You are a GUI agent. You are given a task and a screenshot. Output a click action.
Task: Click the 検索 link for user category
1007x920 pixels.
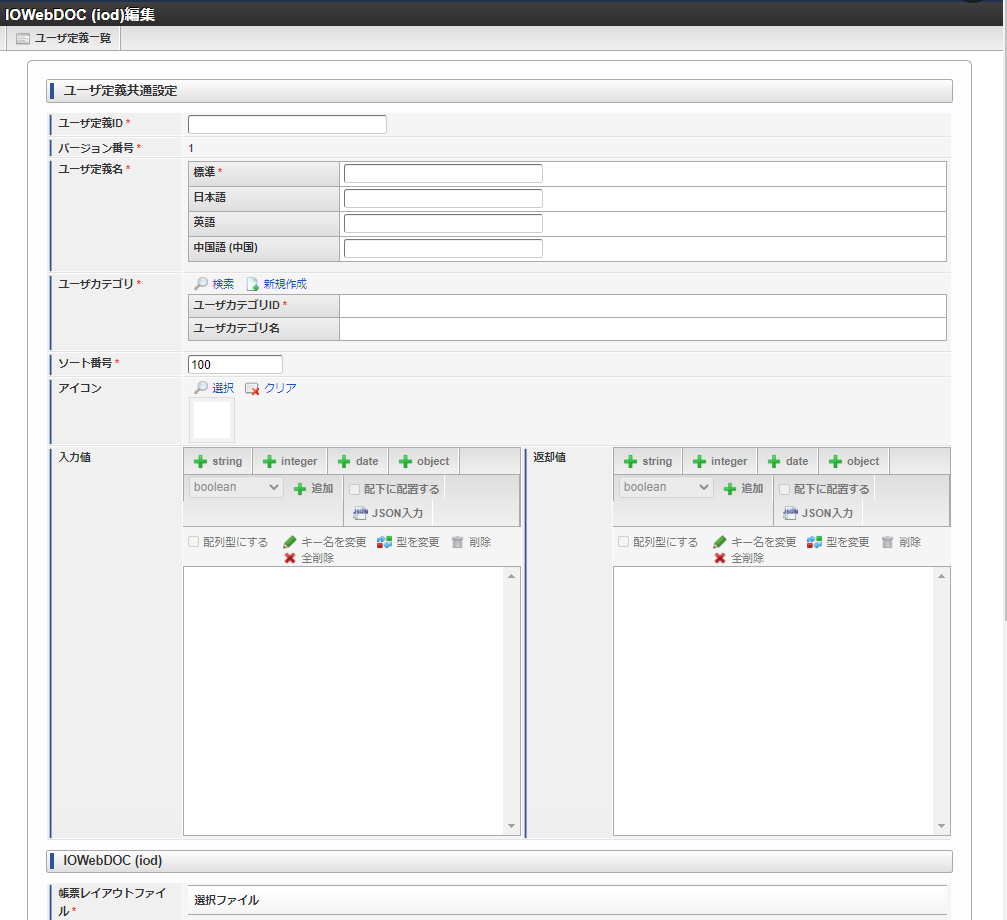click(x=223, y=284)
